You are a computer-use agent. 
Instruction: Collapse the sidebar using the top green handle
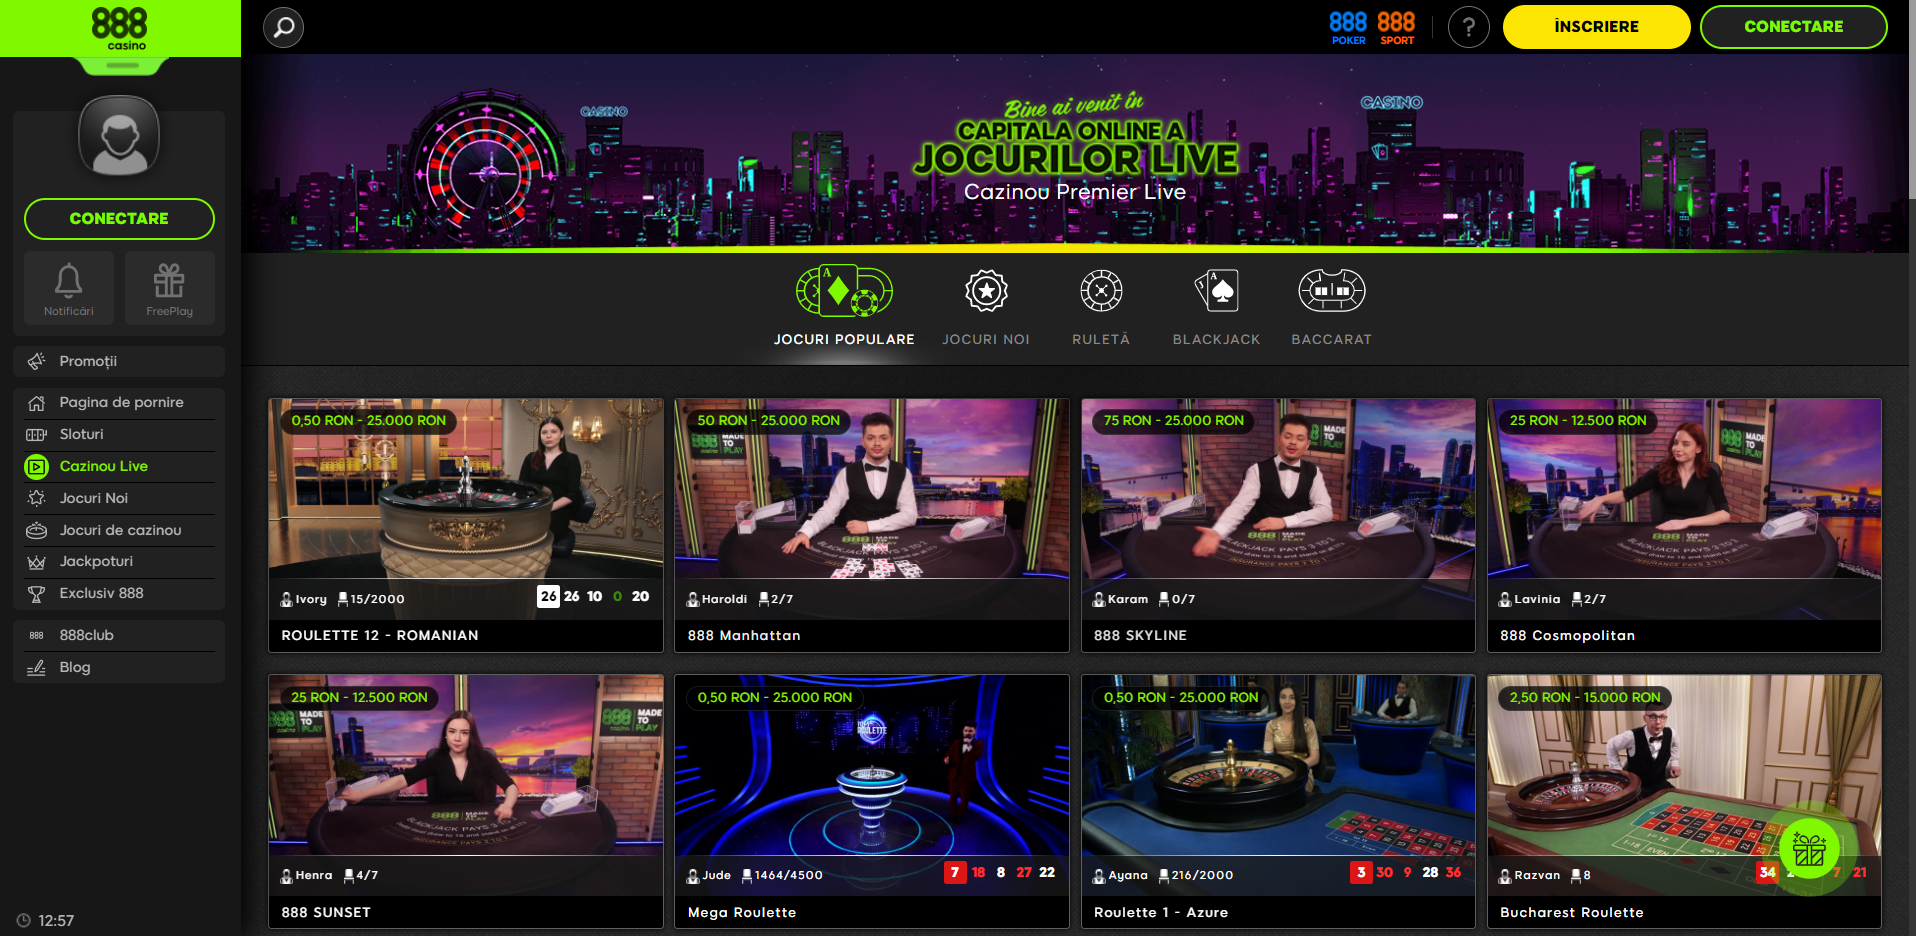(x=122, y=66)
